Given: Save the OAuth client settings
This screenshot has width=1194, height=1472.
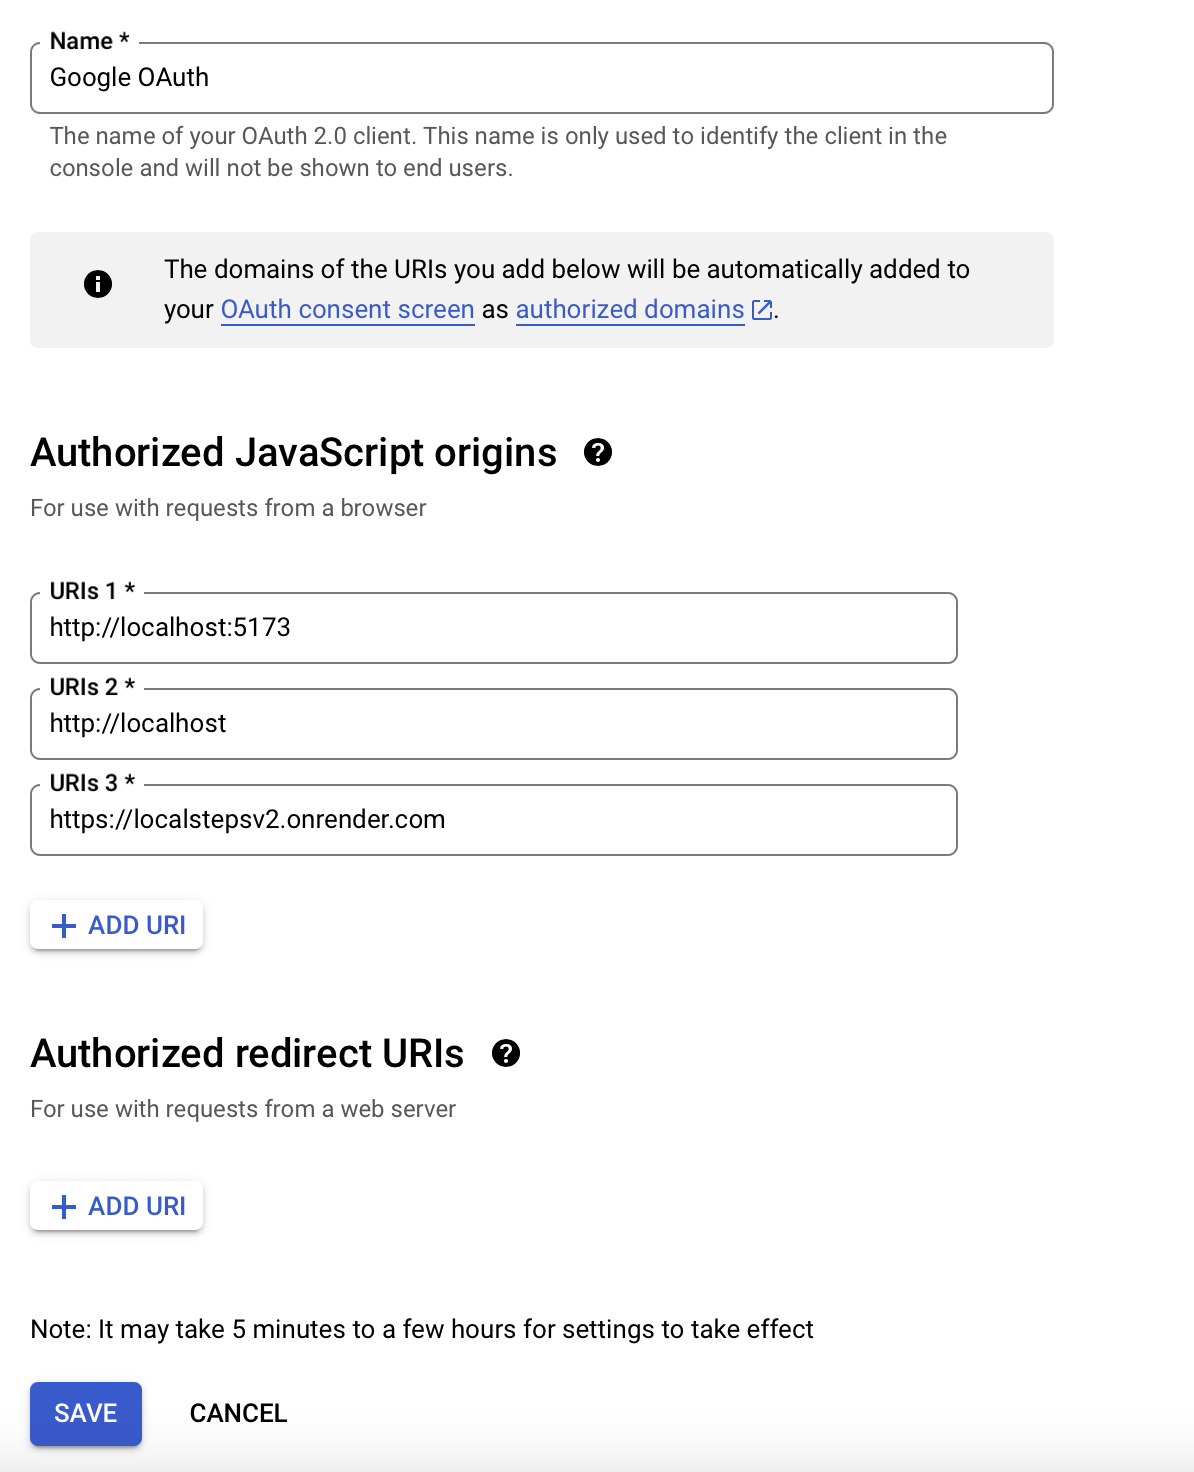Looking at the screenshot, I should [x=85, y=1413].
